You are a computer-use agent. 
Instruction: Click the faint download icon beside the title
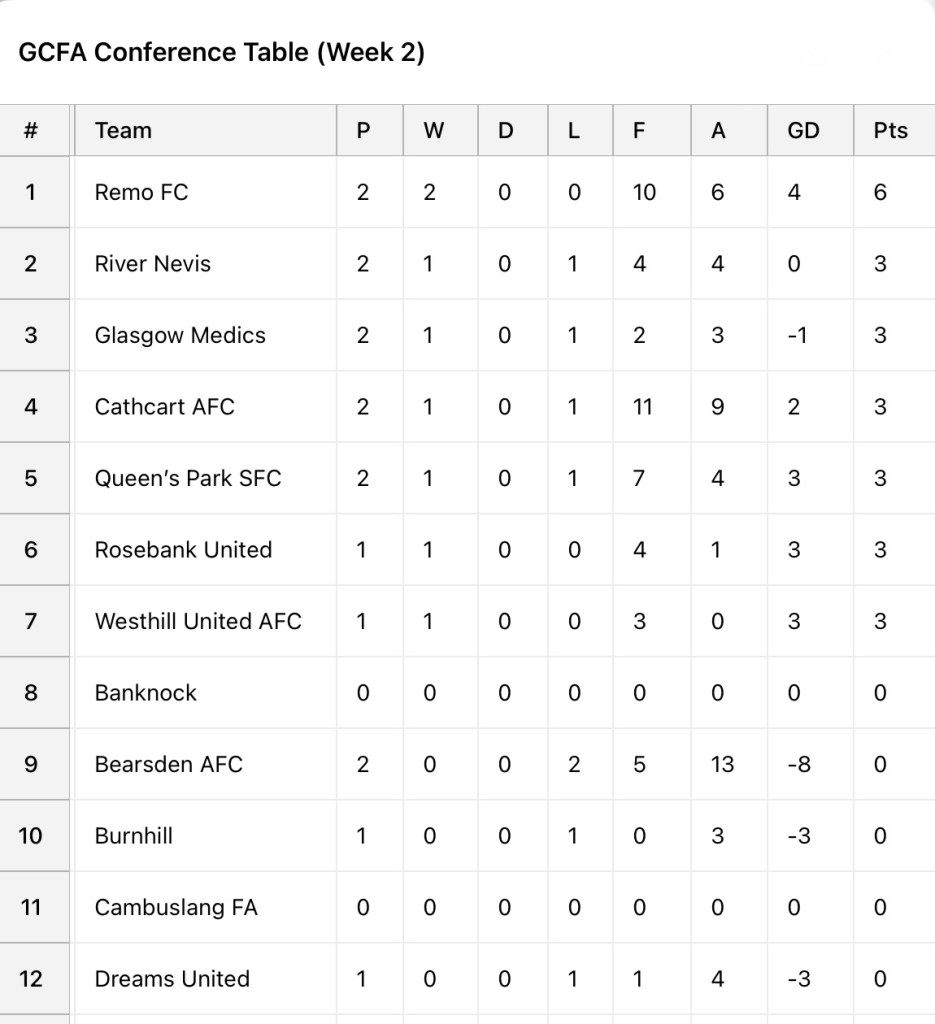coord(816,54)
